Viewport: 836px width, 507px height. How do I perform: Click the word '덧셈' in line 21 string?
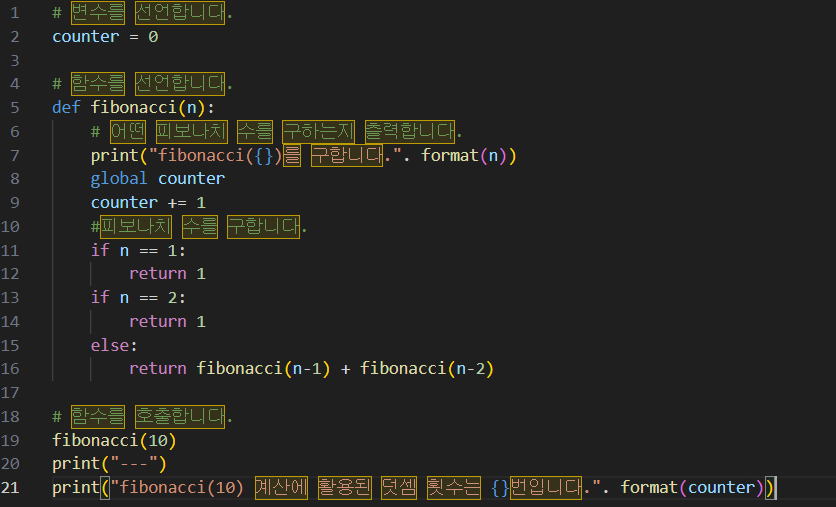tap(399, 488)
